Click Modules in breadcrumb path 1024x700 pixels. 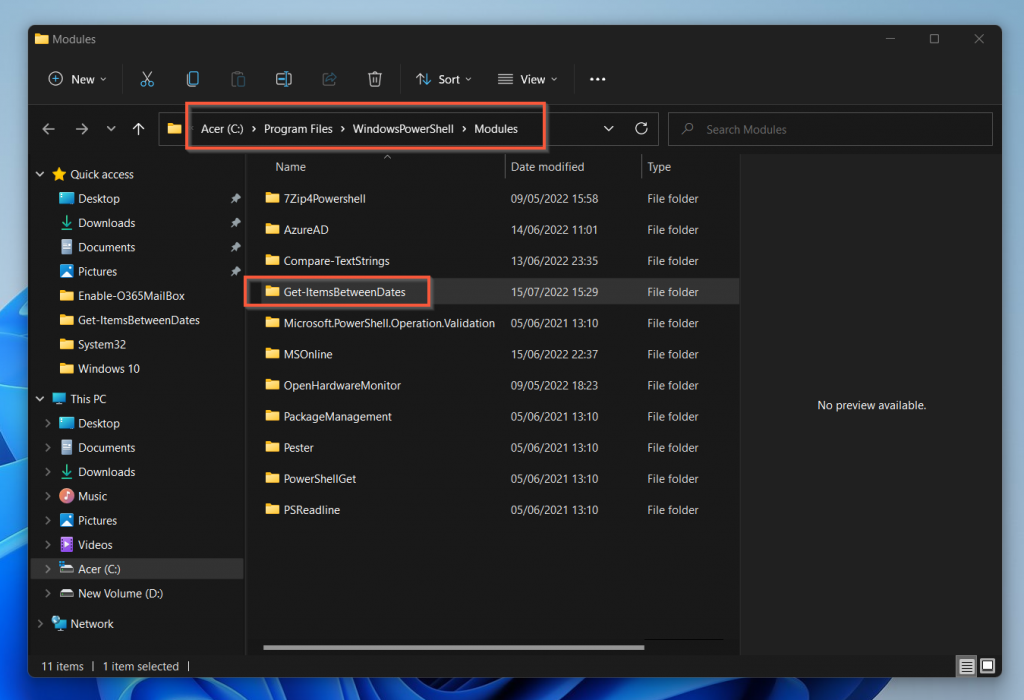496,129
